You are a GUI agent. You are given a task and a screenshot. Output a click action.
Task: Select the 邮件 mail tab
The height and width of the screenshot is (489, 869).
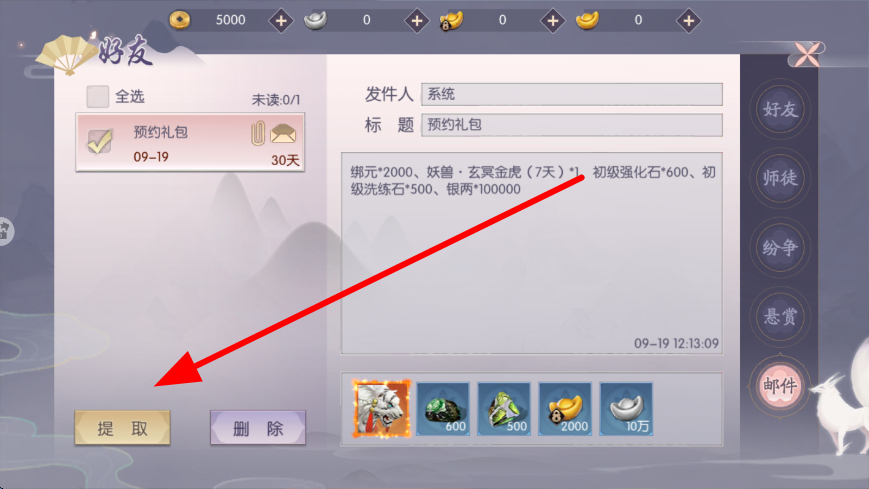point(780,386)
